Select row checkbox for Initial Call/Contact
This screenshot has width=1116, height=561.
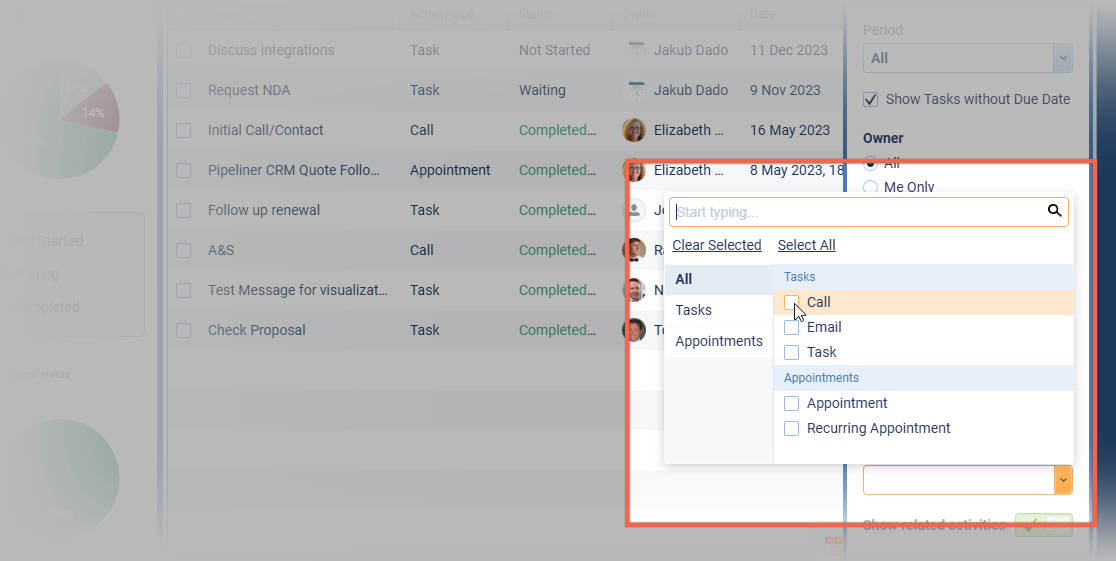coord(184,130)
